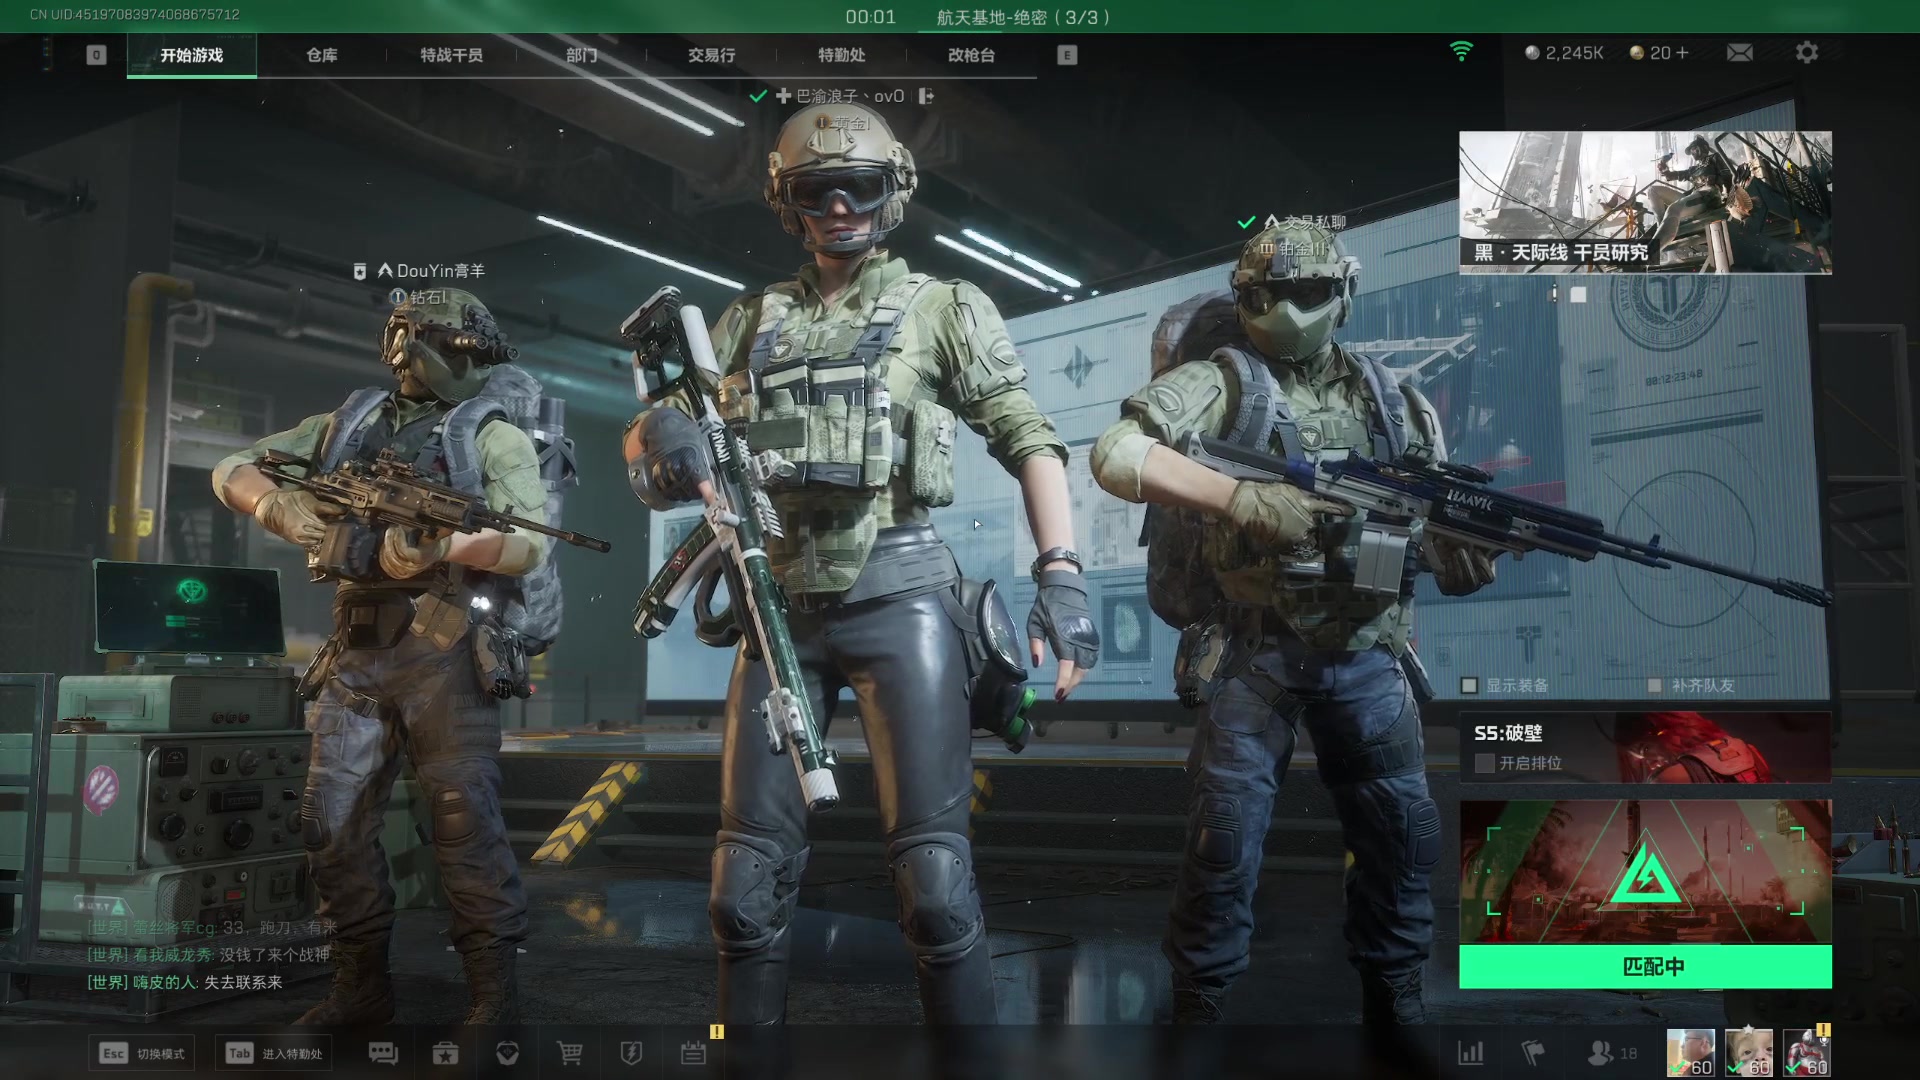Add gold coins via 20+ balance

click(x=1659, y=53)
